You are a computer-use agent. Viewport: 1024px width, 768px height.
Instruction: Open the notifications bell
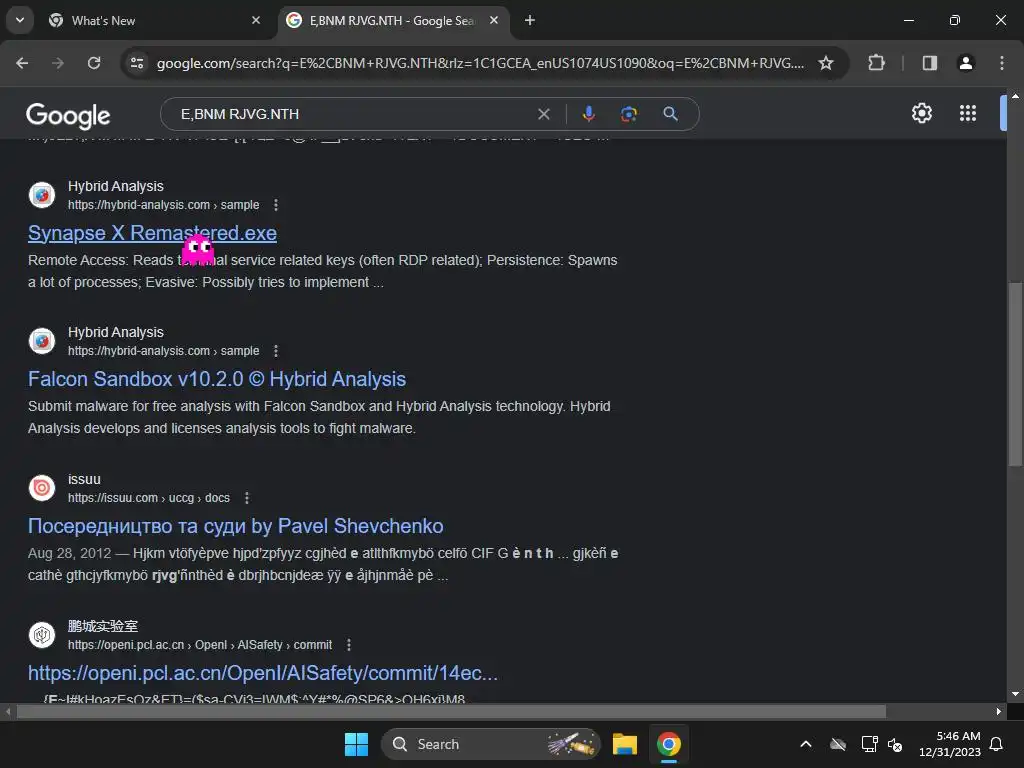[x=997, y=744]
